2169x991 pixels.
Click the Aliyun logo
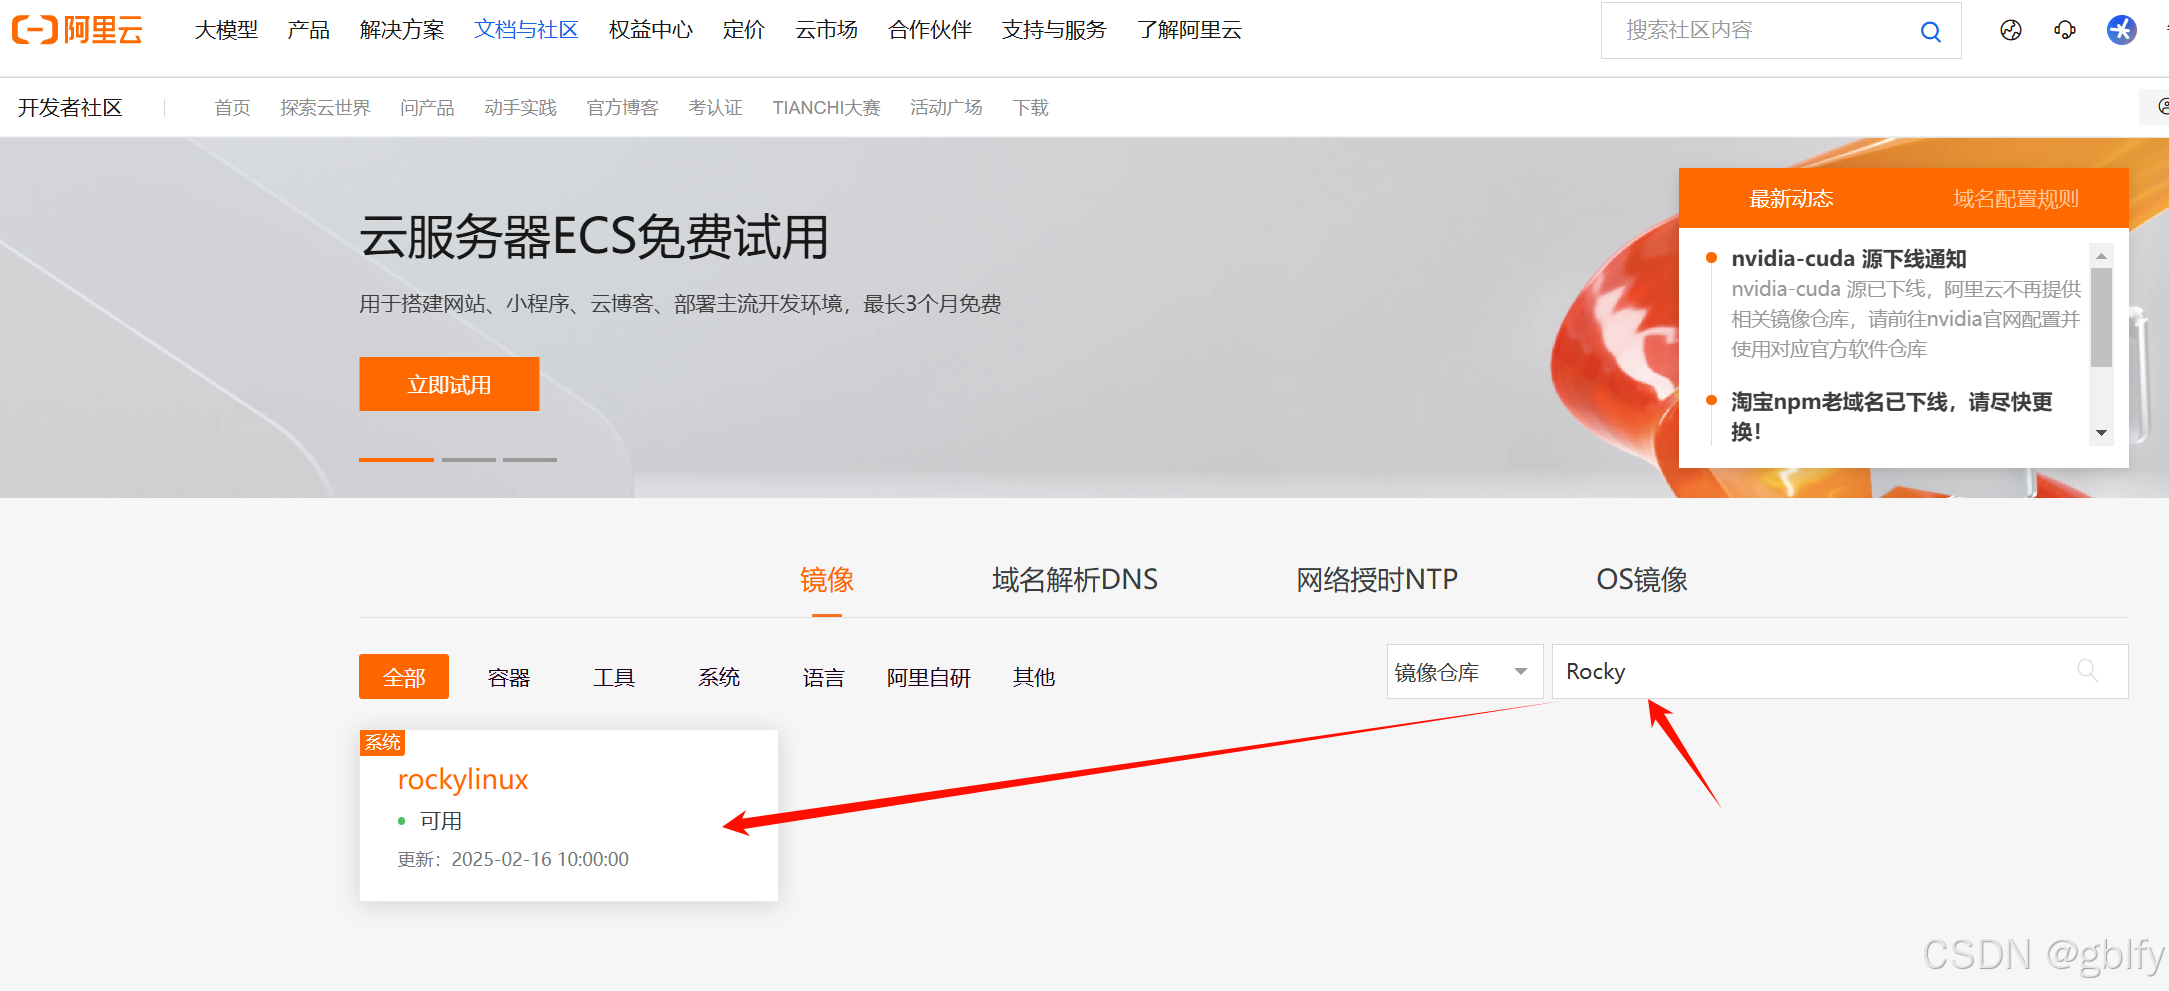[77, 30]
